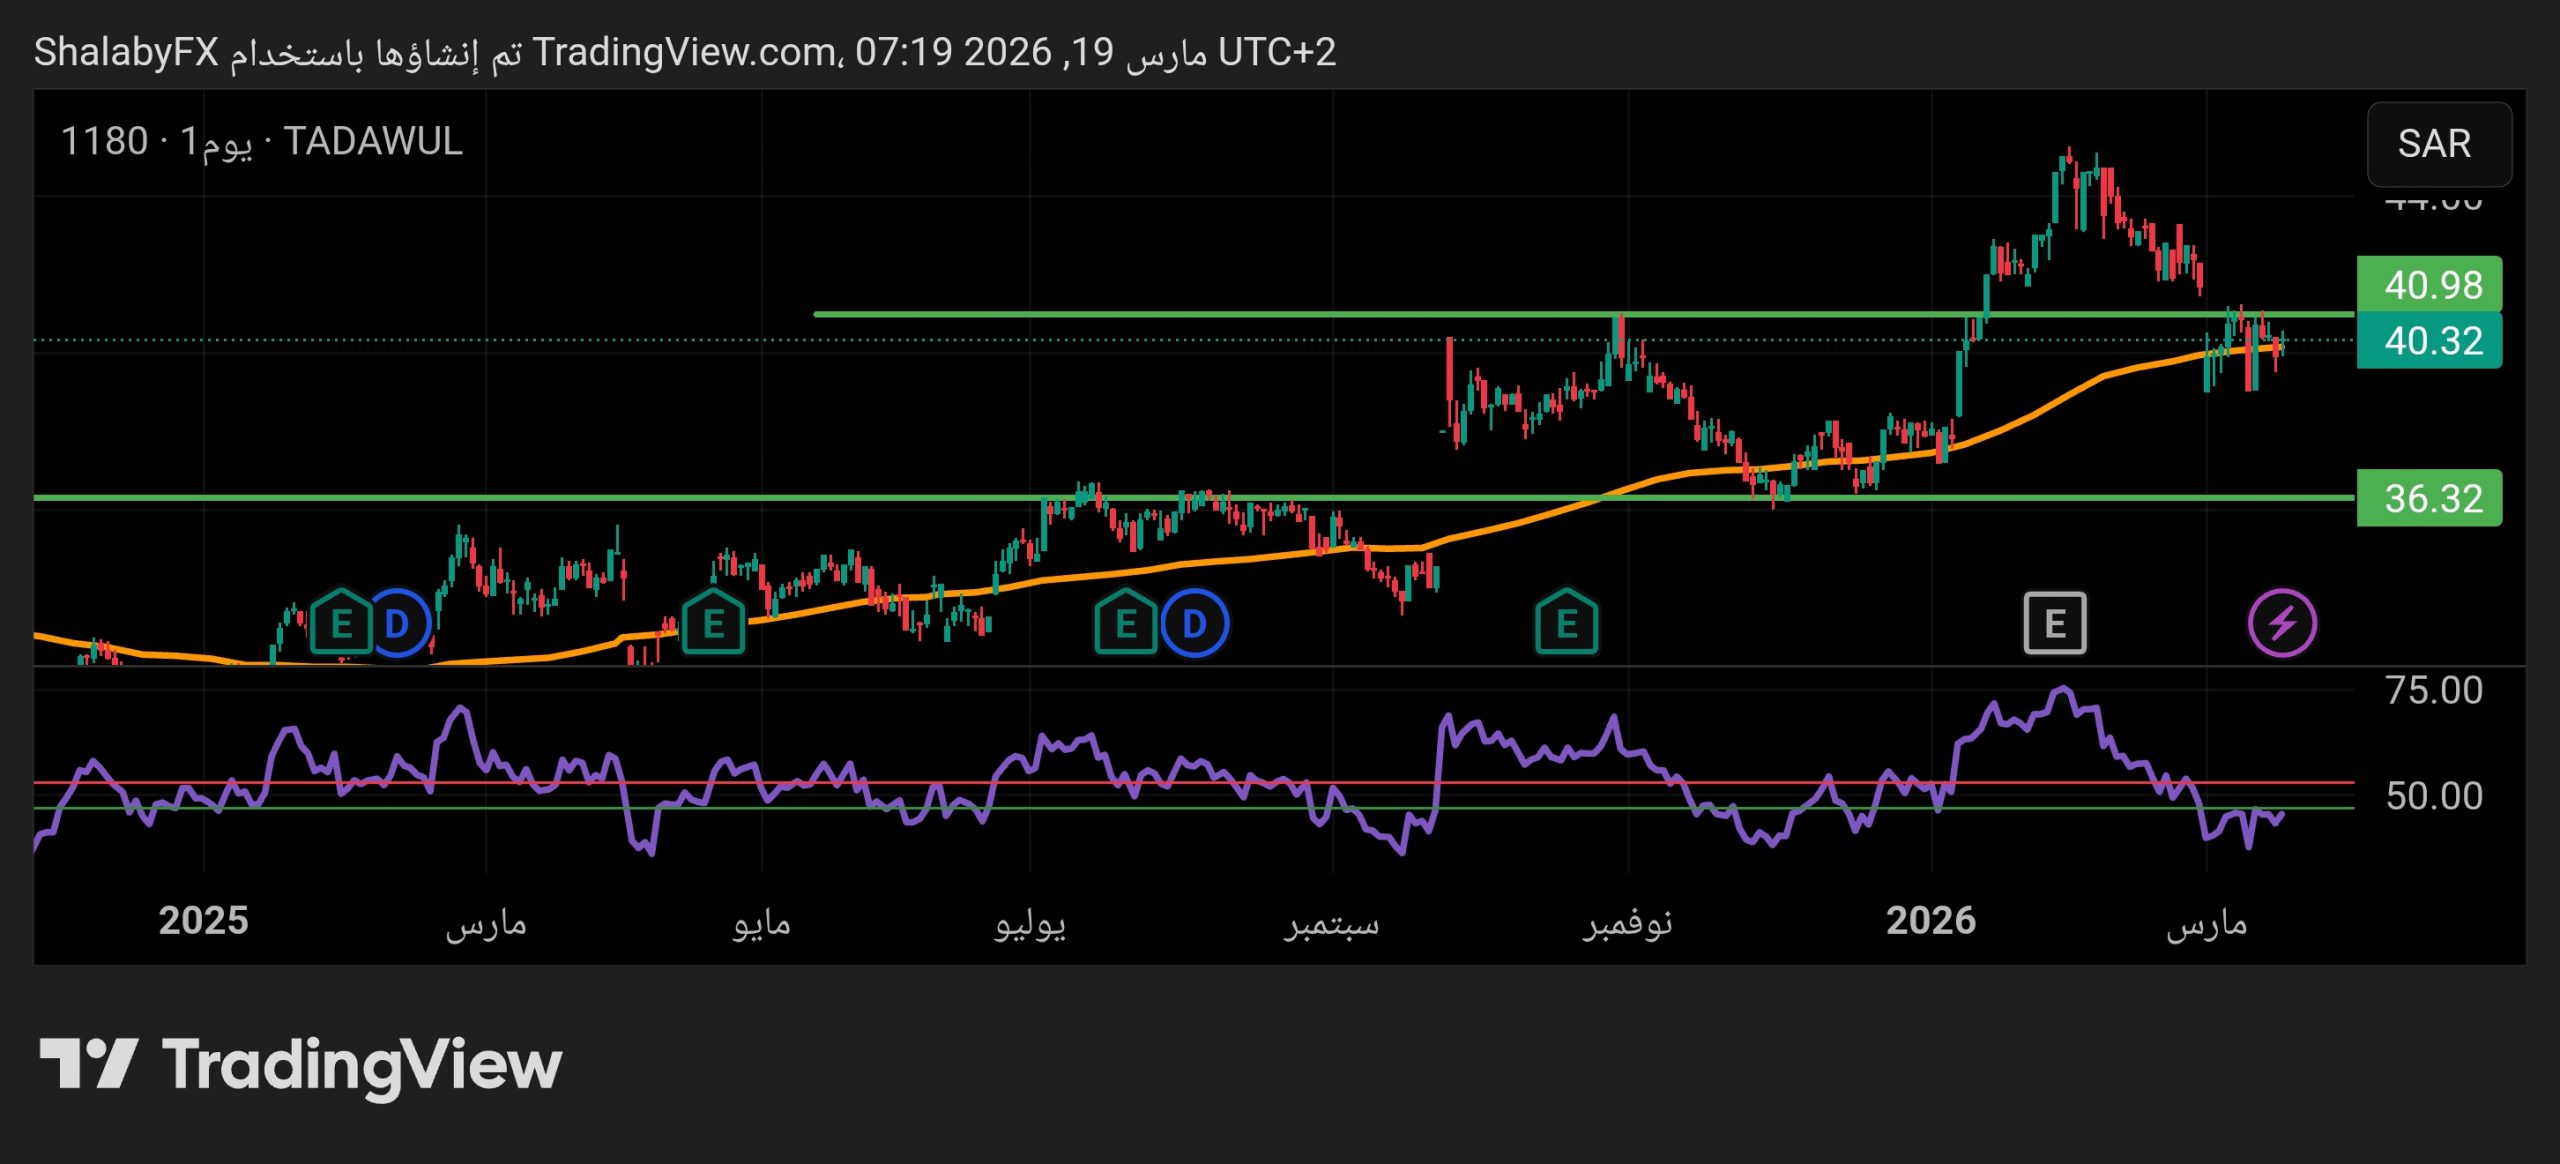Click the TradingView logo at bottom
This screenshot has width=2560, height=1164.
(x=300, y=1064)
